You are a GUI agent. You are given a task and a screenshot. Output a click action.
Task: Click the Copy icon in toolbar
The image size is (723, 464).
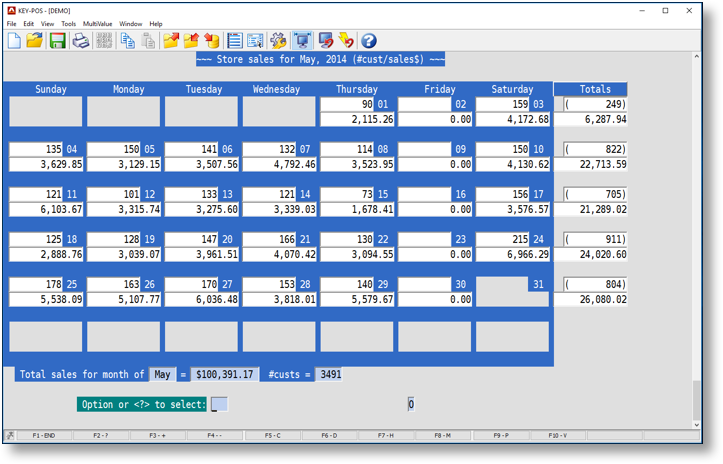click(127, 41)
